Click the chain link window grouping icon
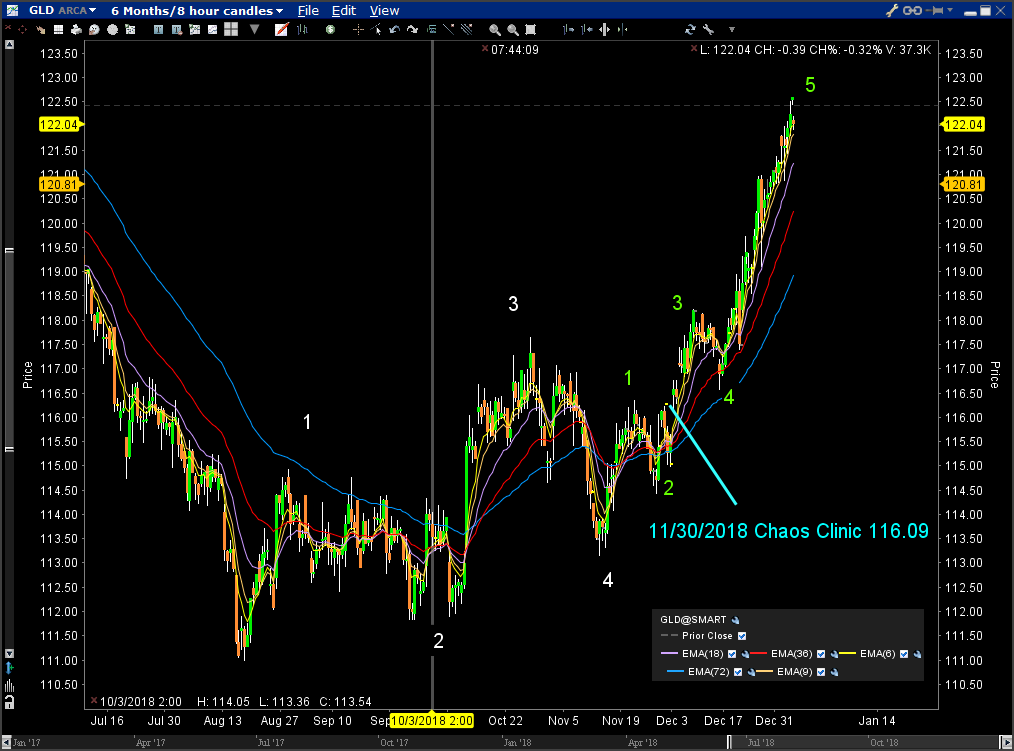Viewport: 1014px width, 751px height. (912, 10)
